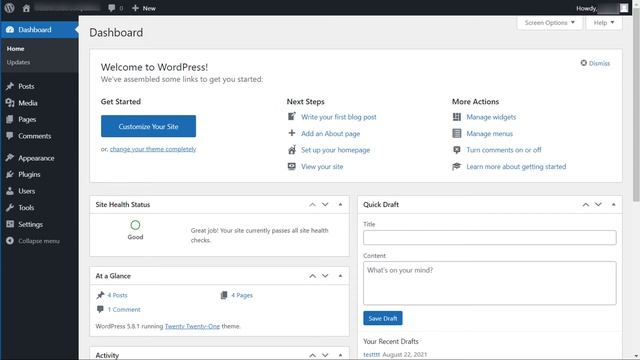Open the site home icon in admin bar
The image size is (640, 360).
(26, 8)
